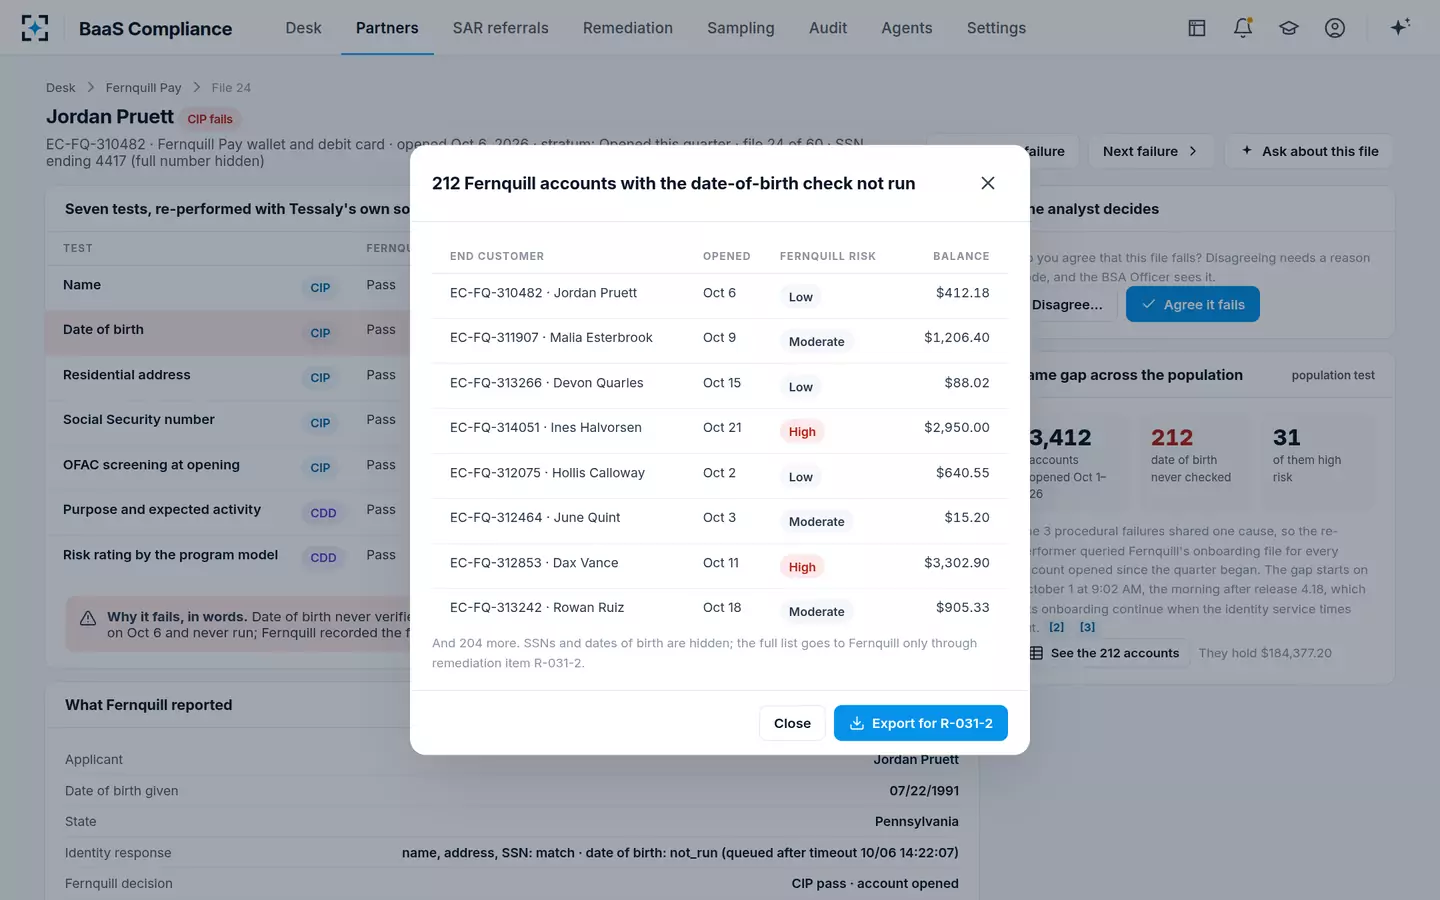The width and height of the screenshot is (1440, 900).
Task: Click Export for R-031-2 button
Action: [921, 723]
